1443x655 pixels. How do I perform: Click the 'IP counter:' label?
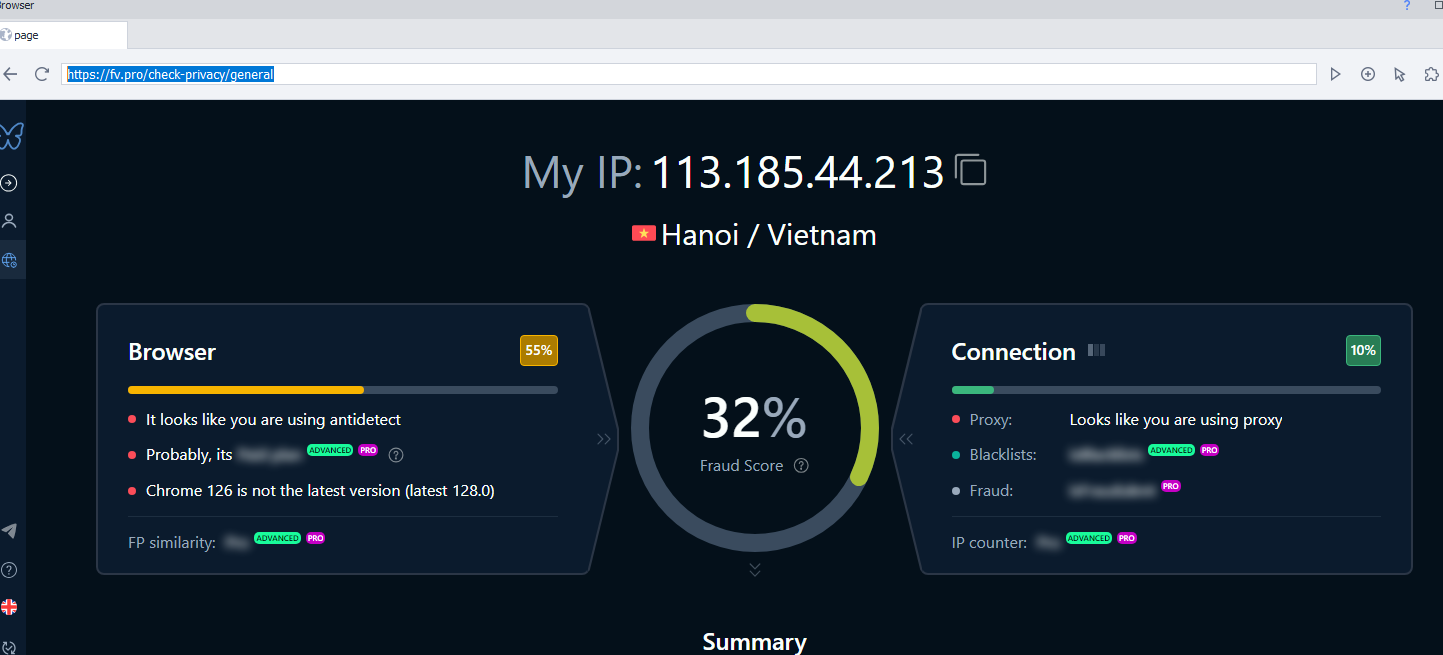(989, 543)
